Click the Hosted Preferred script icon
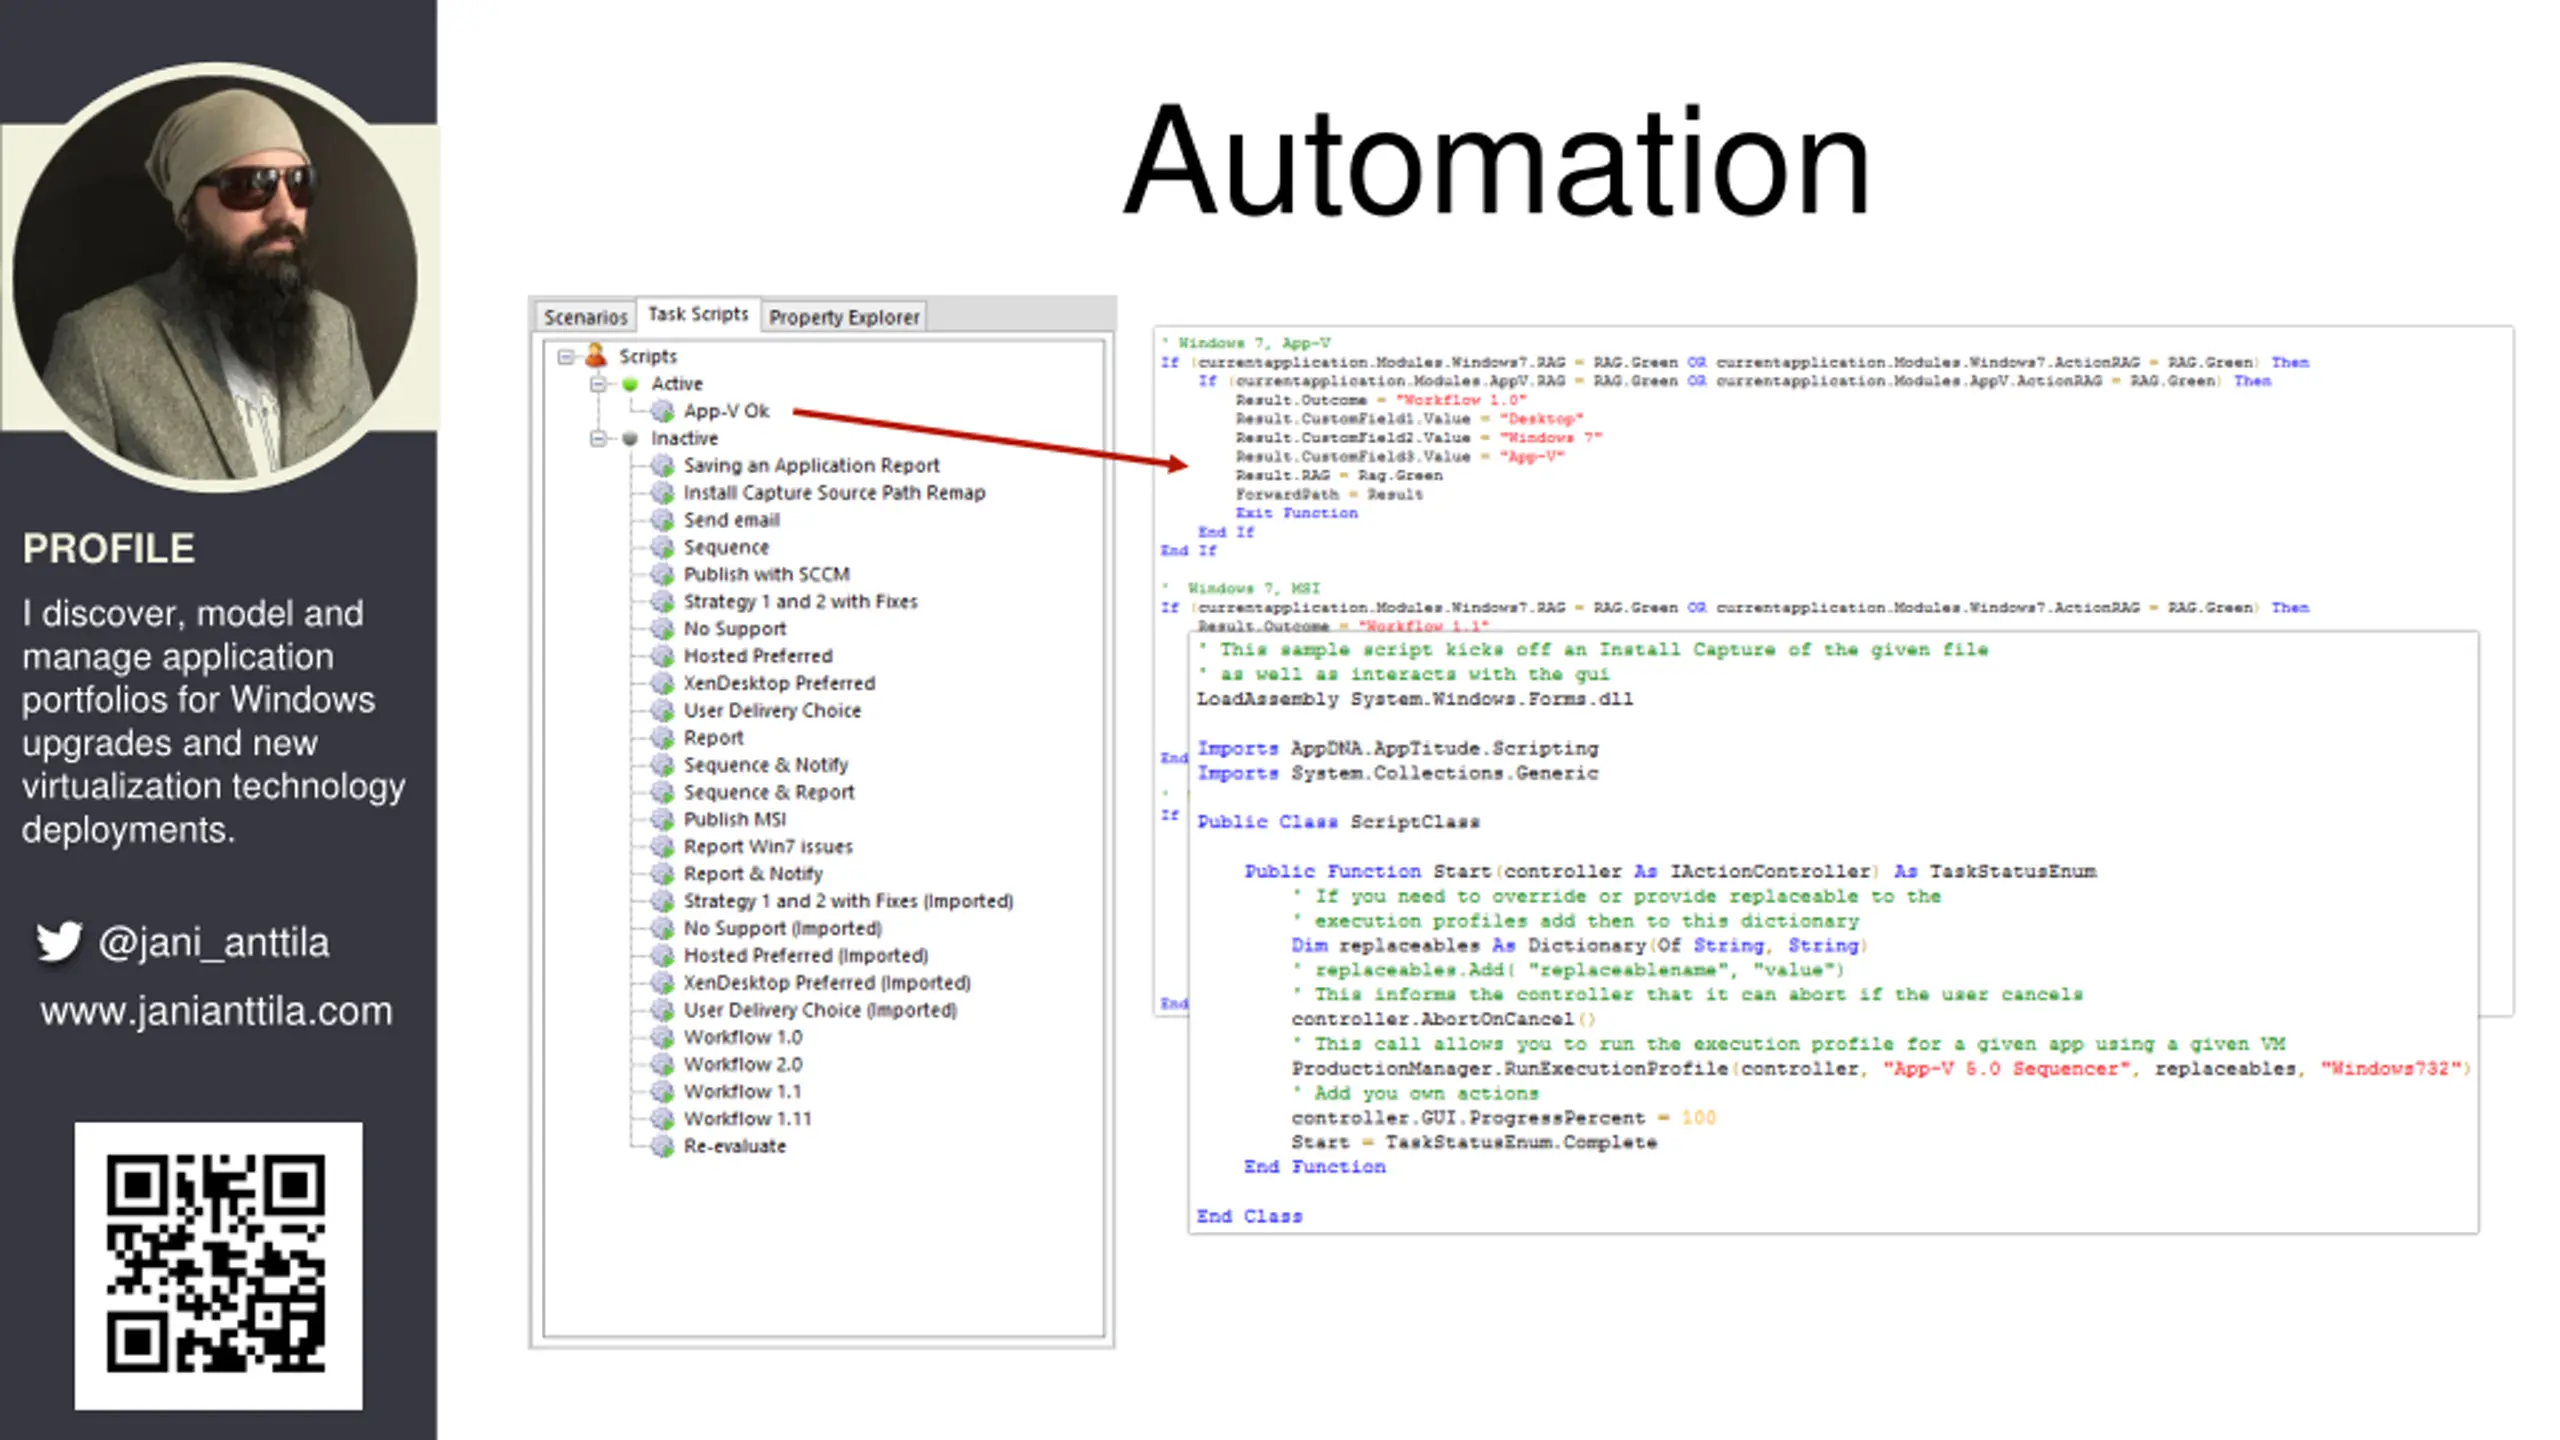This screenshot has width=2560, height=1440. coord(662,656)
